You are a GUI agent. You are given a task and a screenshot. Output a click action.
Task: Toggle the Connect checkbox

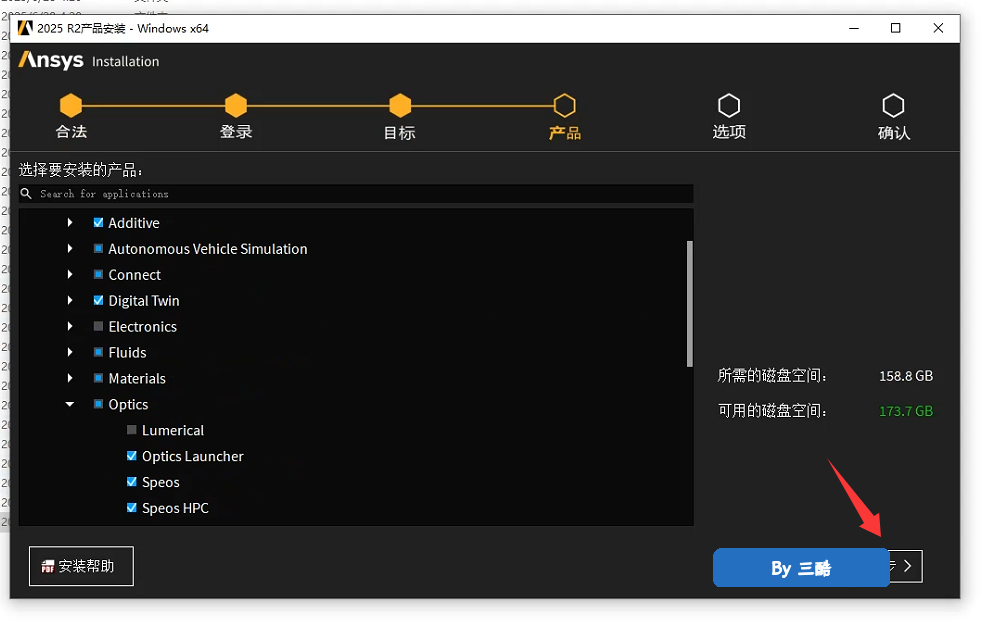tap(98, 274)
